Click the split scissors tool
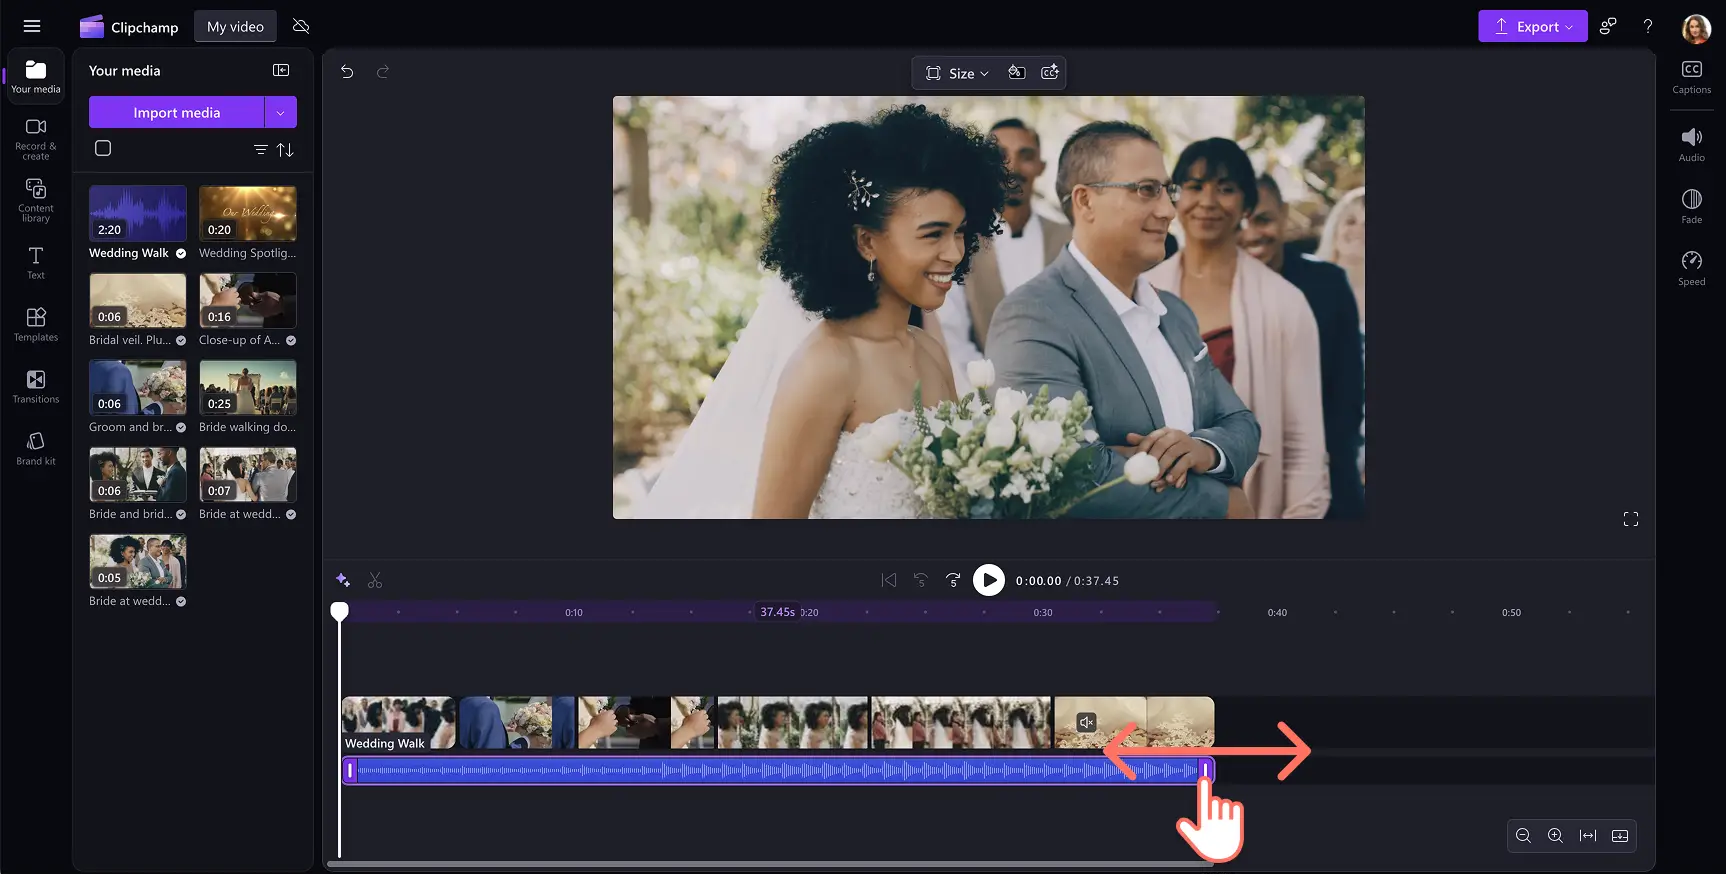 coord(375,580)
